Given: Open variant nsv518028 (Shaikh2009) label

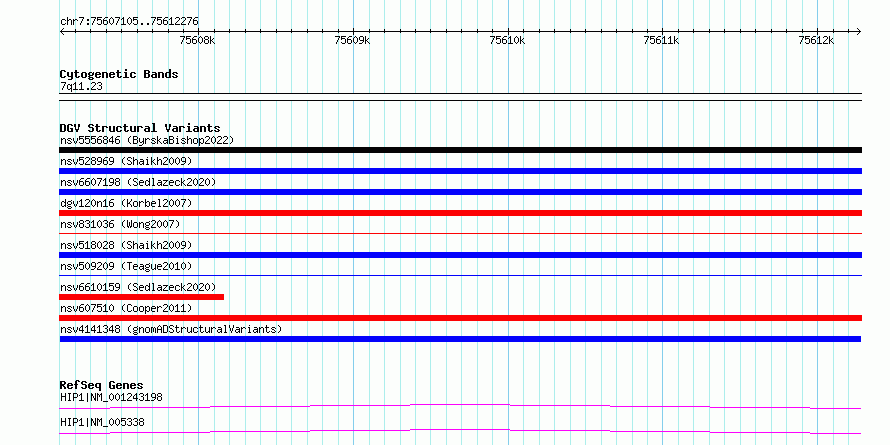Looking at the screenshot, I should (126, 245).
